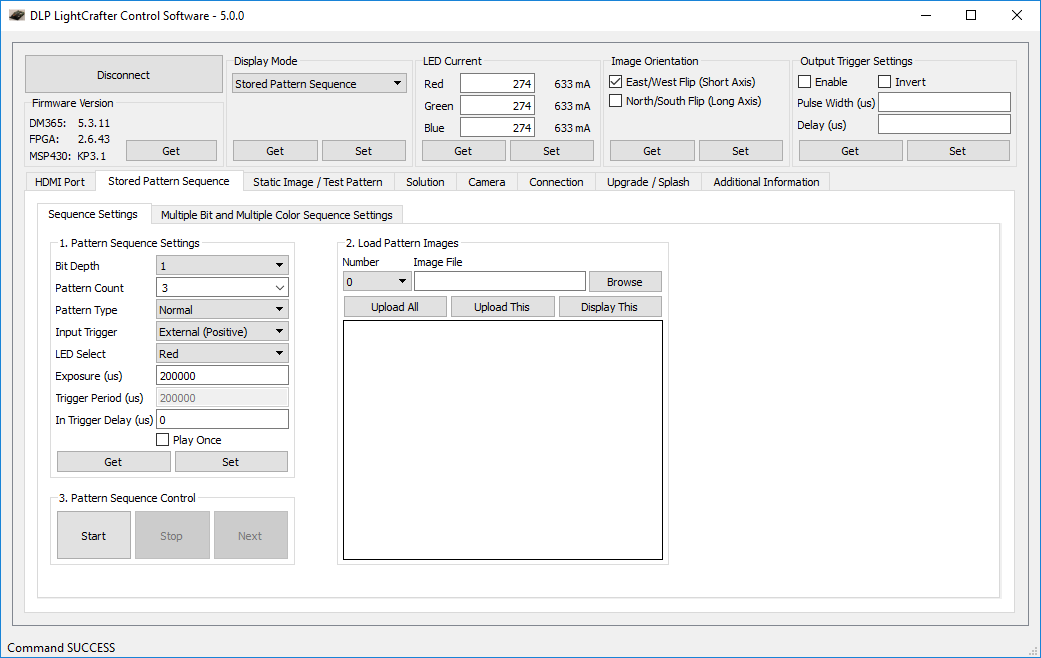The width and height of the screenshot is (1041, 658).
Task: Click the Upload All button
Action: coord(395,307)
